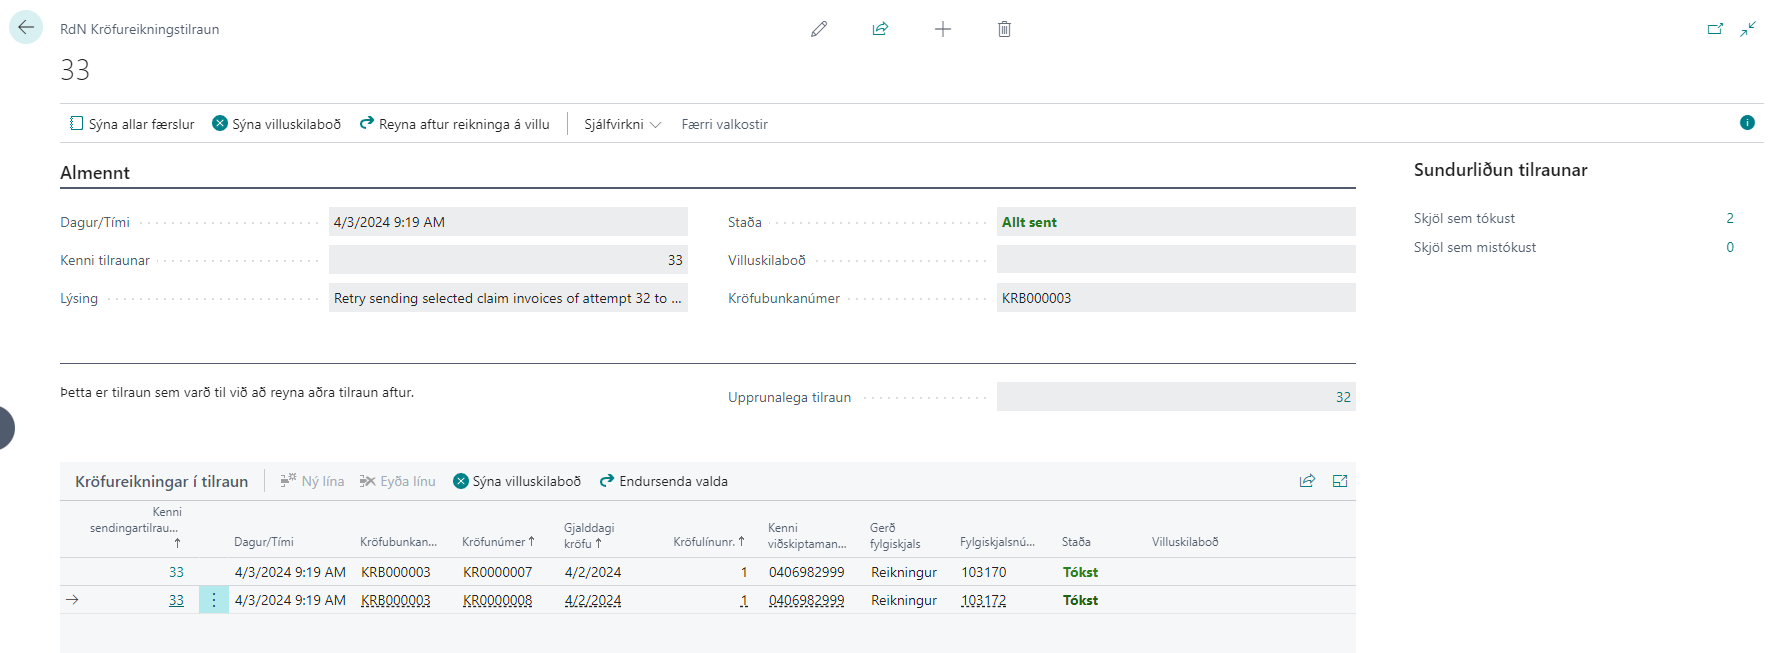Click the collapse page arrows icon

[x=1748, y=29]
